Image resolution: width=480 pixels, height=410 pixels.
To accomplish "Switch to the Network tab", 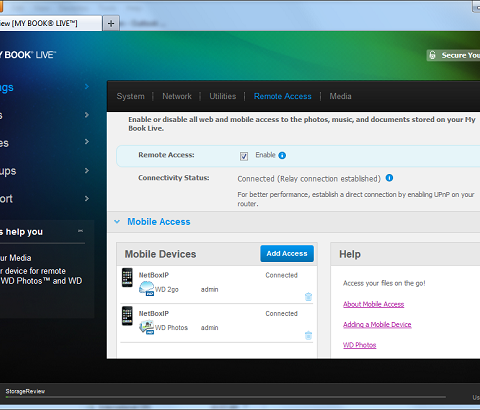I will point(177,96).
